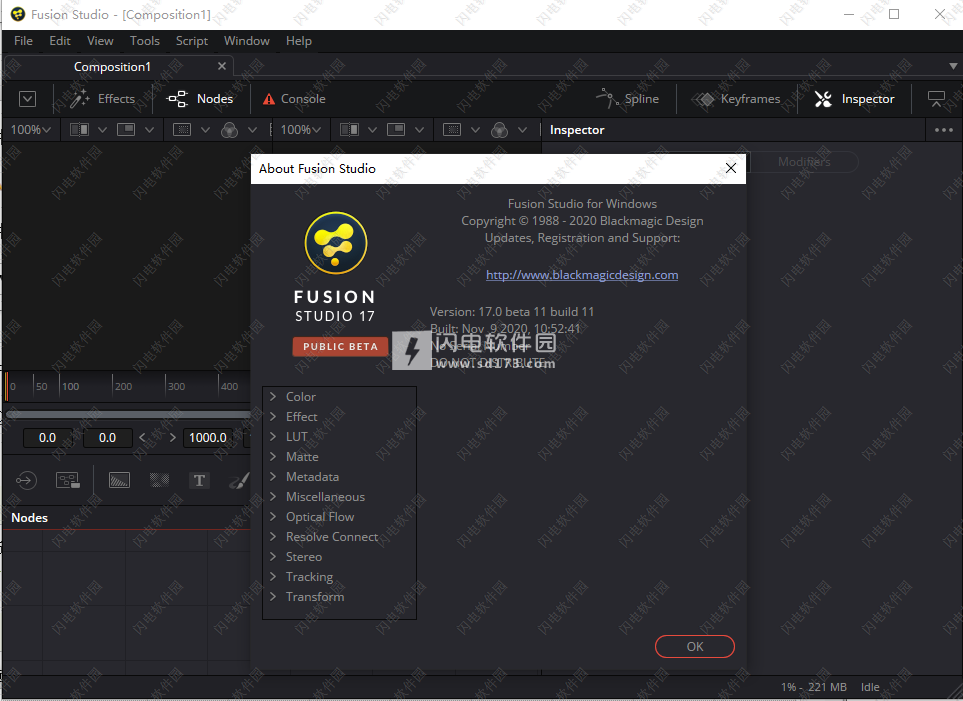Click the 1000.0 frame range field

coord(208,437)
